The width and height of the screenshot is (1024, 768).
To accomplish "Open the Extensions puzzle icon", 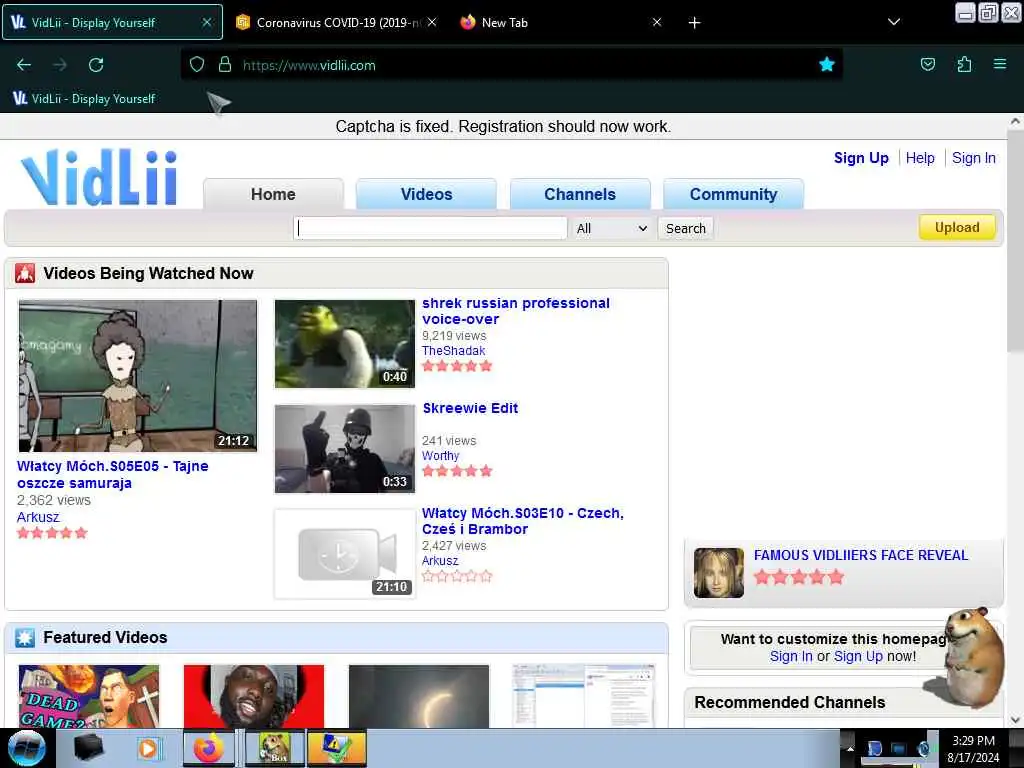I will pyautogui.click(x=964, y=64).
